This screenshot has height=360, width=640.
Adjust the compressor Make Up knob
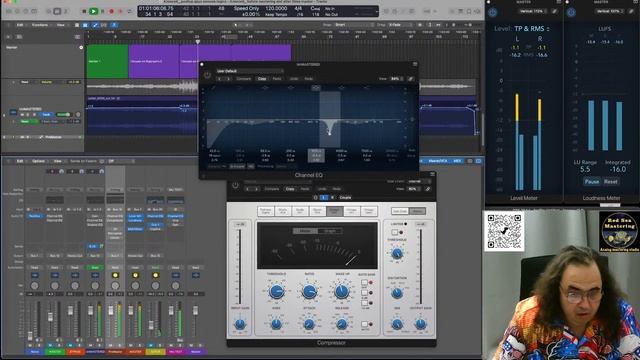click(x=342, y=291)
